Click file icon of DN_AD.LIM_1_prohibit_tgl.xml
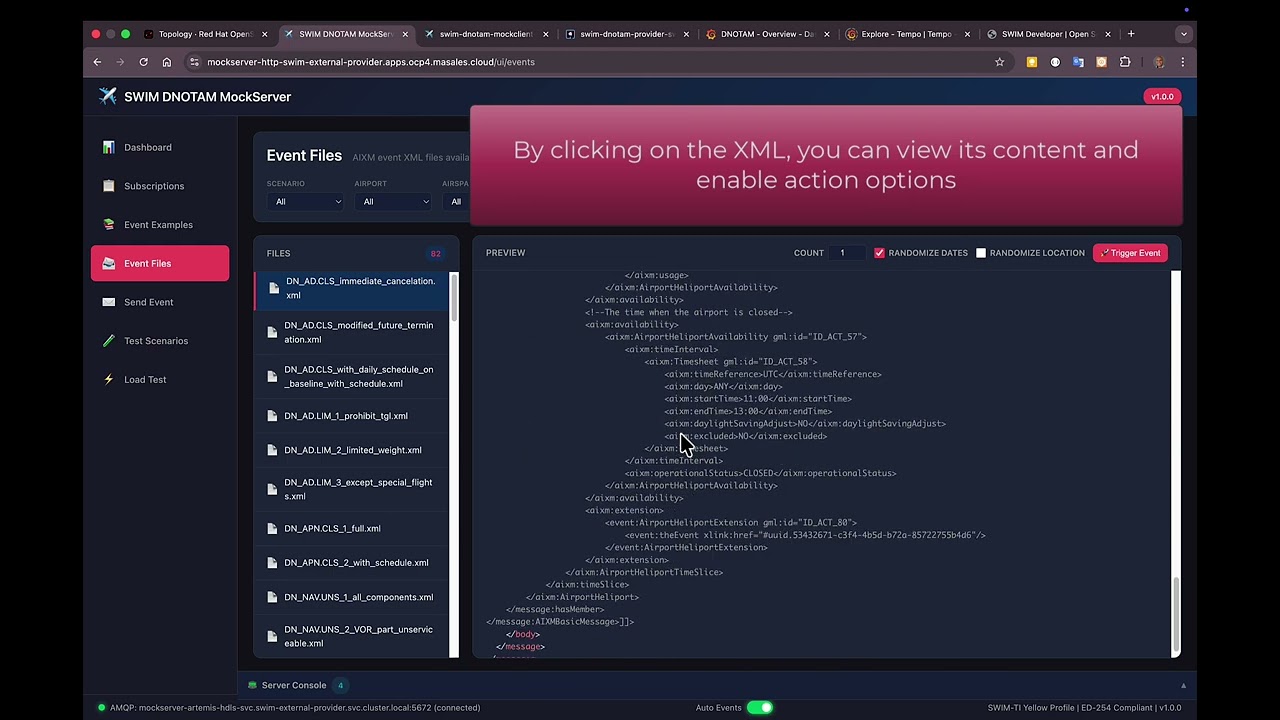 coord(272,416)
